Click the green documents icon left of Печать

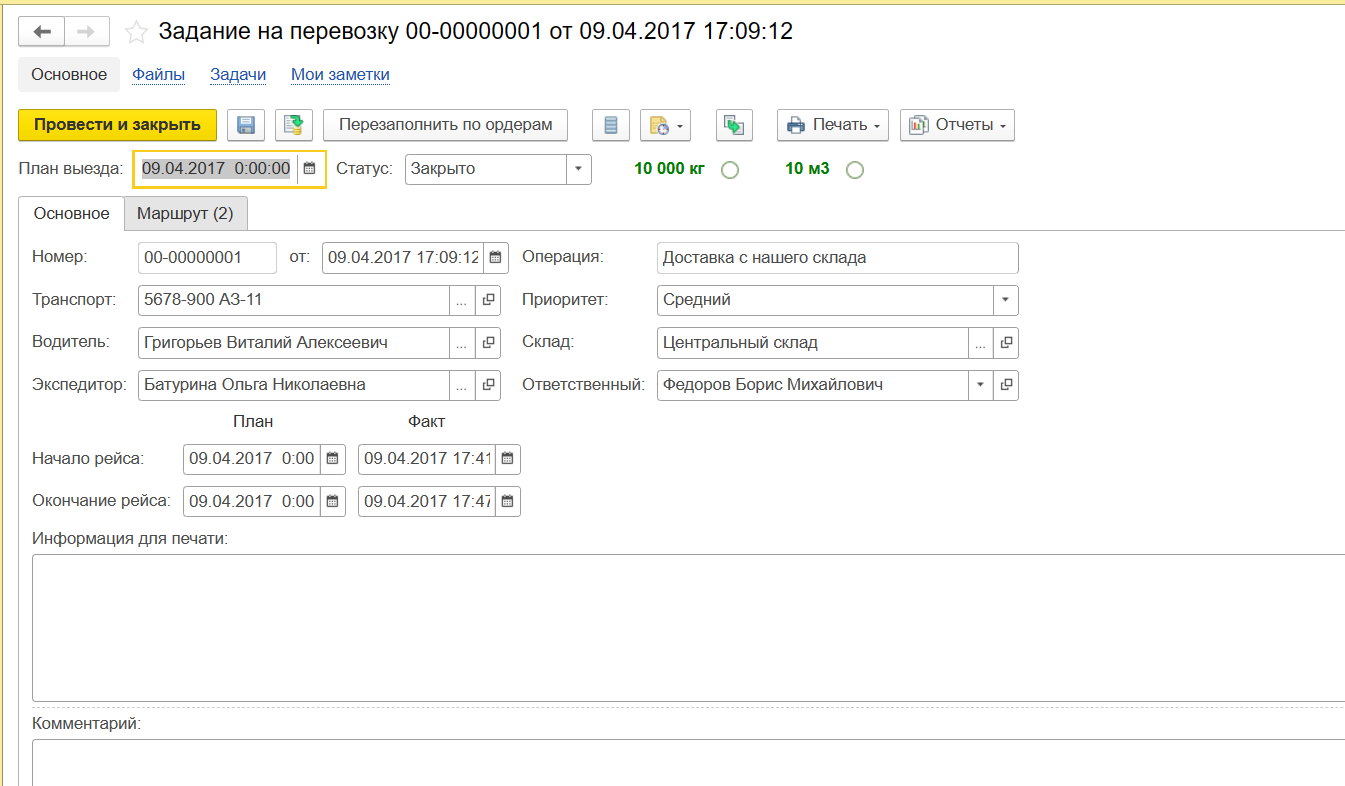734,125
